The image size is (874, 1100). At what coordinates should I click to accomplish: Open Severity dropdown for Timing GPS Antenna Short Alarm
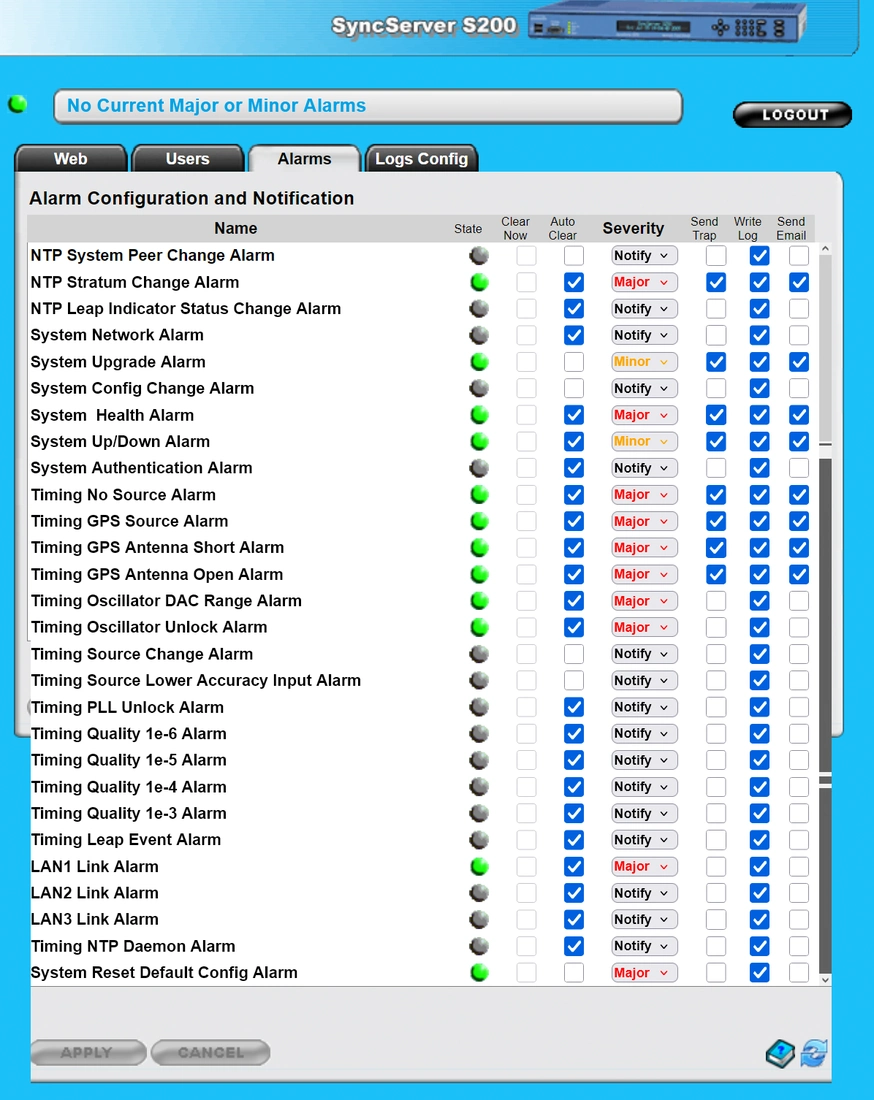644,548
